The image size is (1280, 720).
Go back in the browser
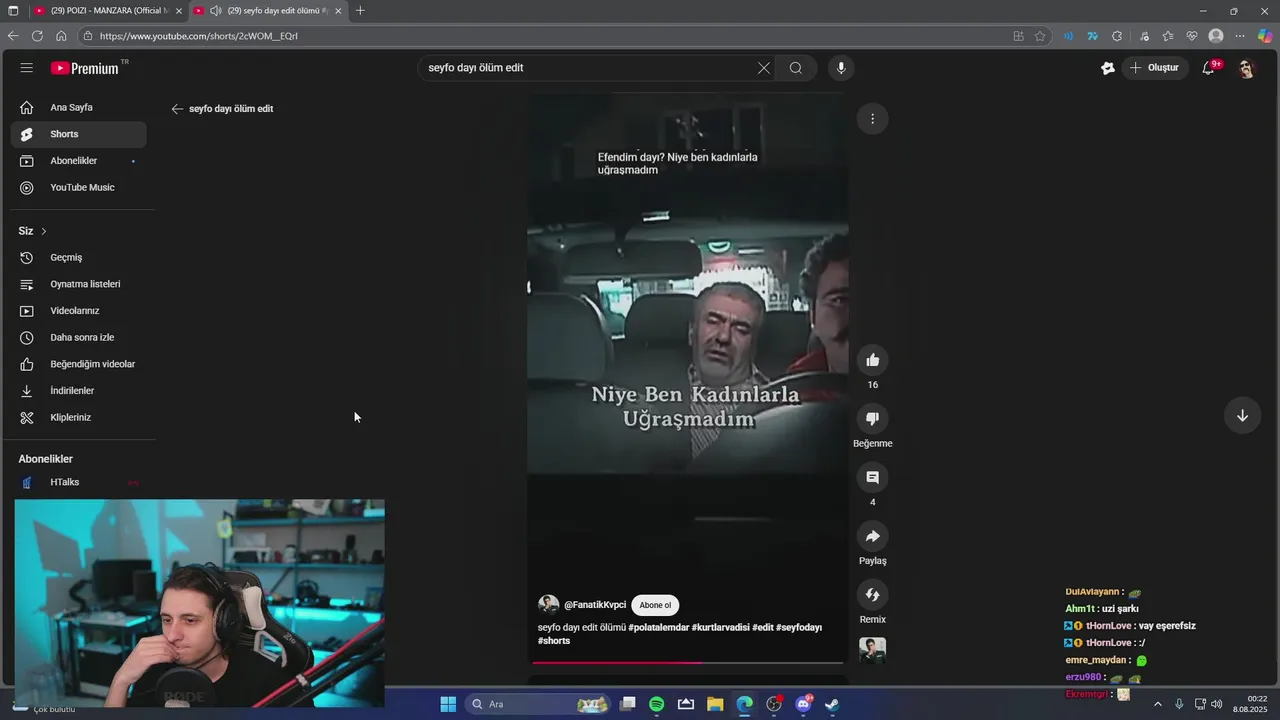[x=13, y=36]
